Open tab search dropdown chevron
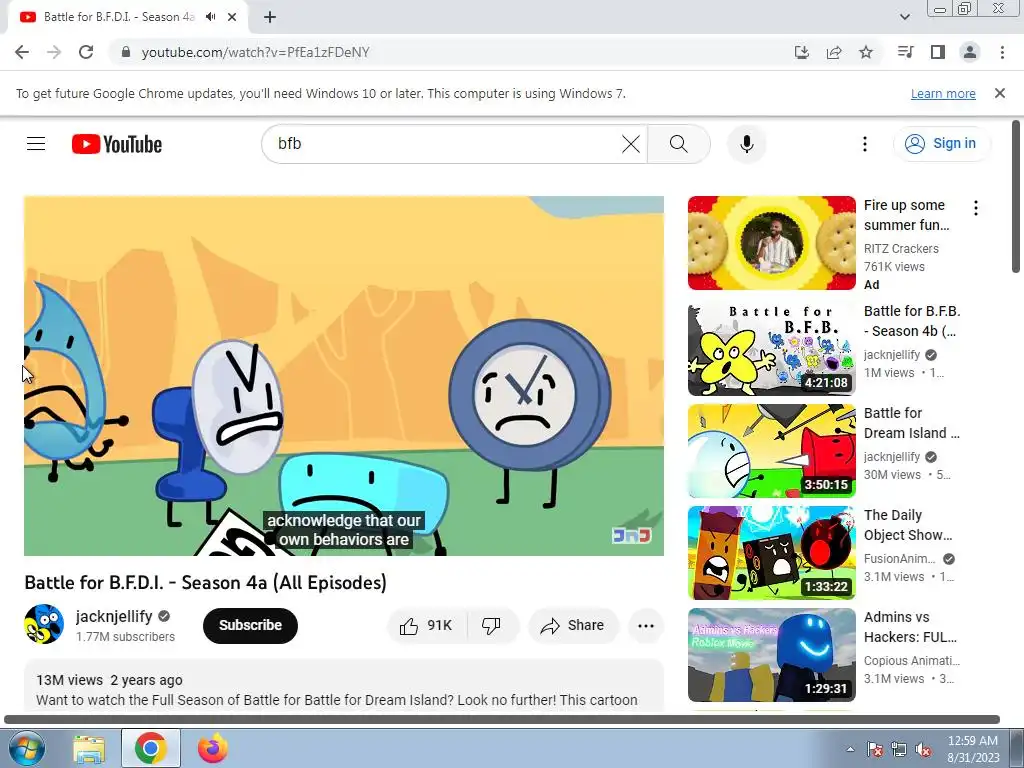Image resolution: width=1024 pixels, height=768 pixels. click(904, 17)
